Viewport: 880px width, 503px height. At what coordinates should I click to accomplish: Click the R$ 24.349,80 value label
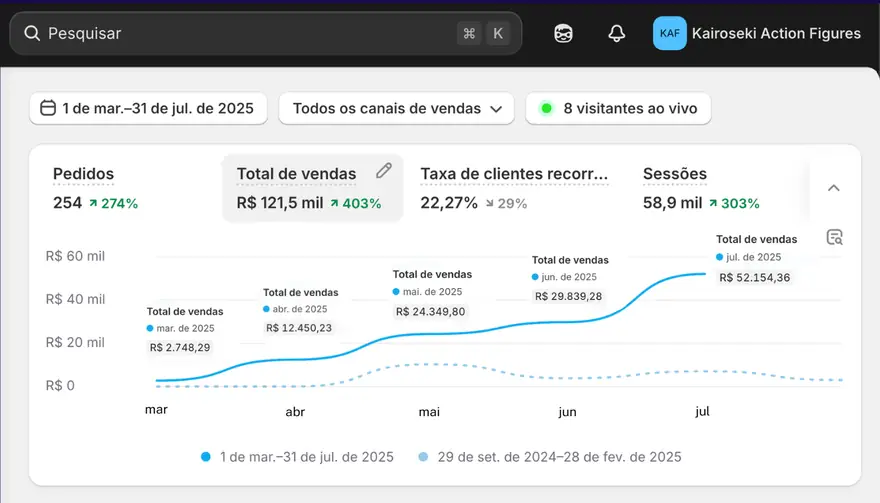(x=430, y=312)
